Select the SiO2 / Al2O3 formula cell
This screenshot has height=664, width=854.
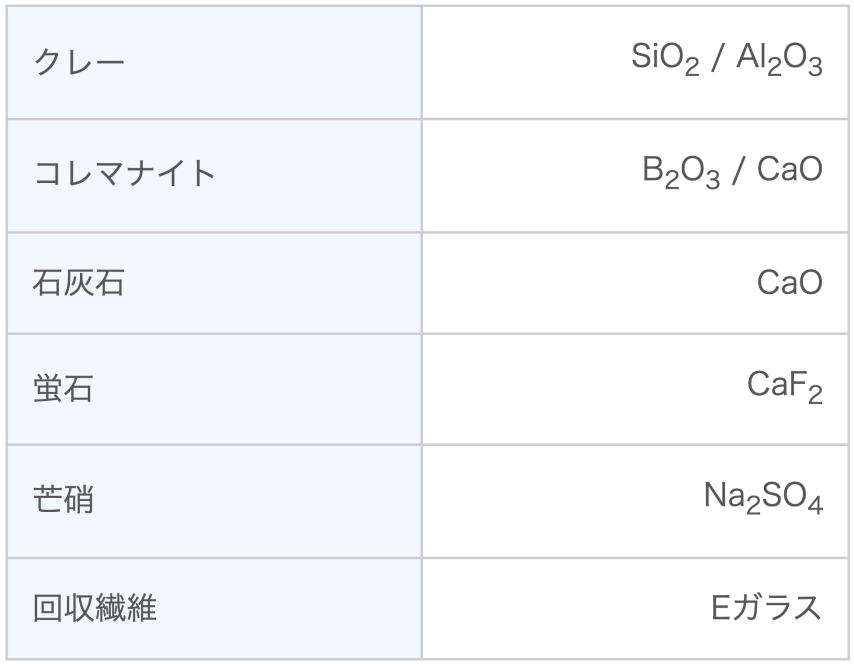635,63
